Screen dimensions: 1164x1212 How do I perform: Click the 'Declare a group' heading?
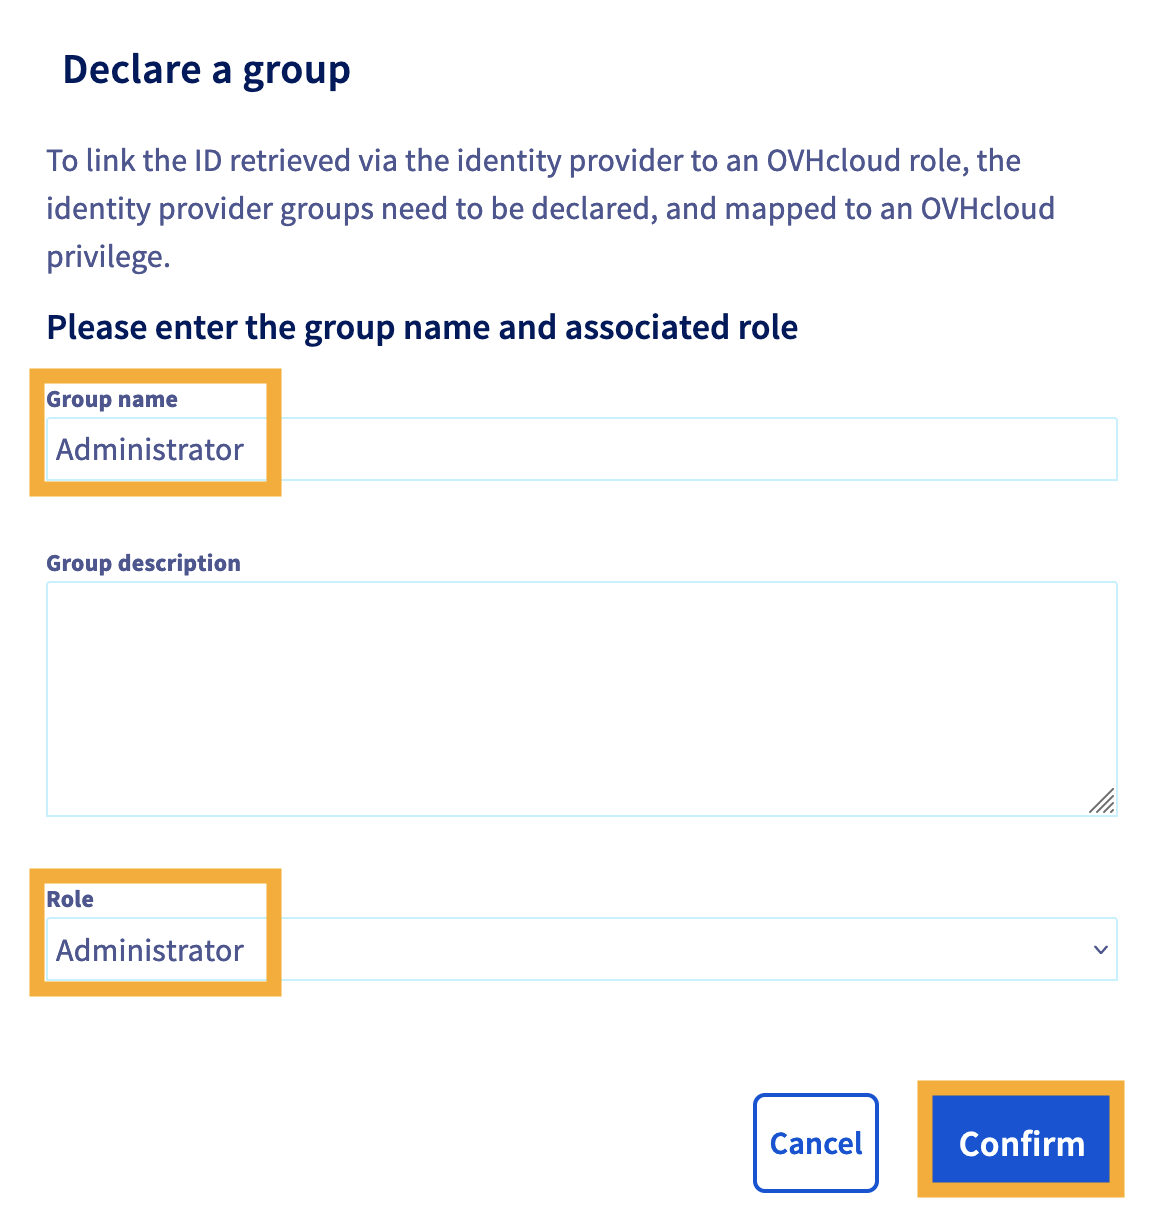click(x=206, y=70)
